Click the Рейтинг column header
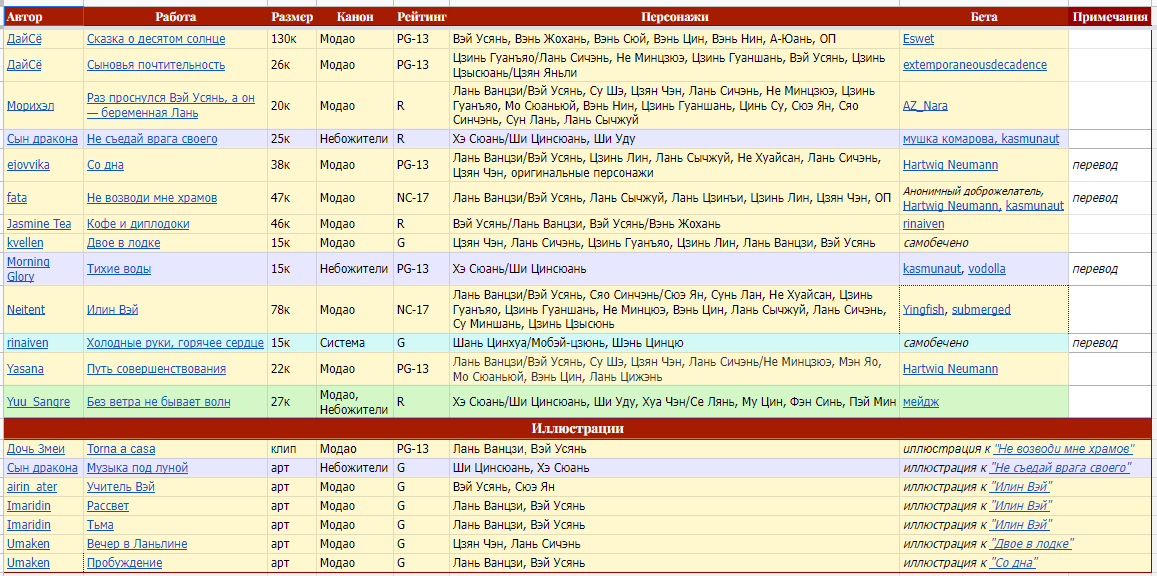Viewport: 1157px width, 576px height. point(421,16)
